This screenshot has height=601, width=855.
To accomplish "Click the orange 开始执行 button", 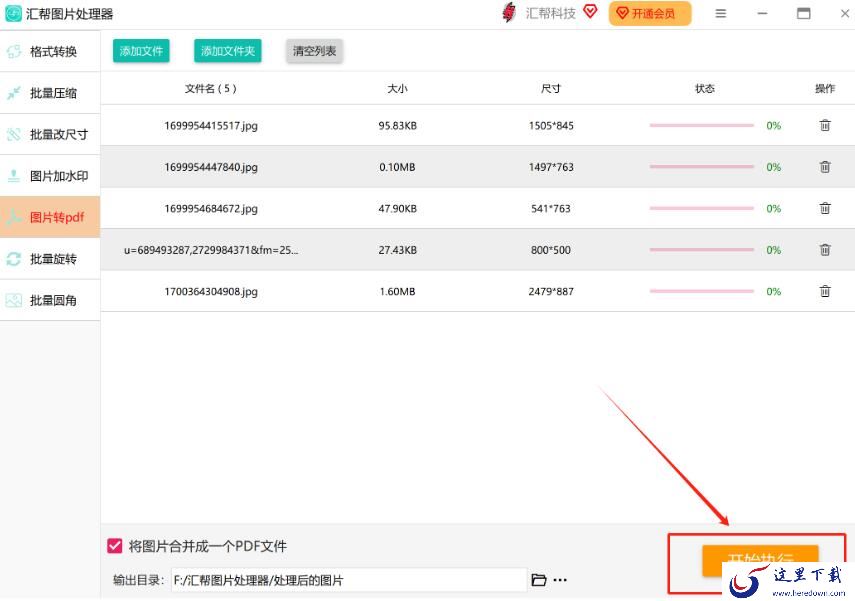I will [760, 560].
